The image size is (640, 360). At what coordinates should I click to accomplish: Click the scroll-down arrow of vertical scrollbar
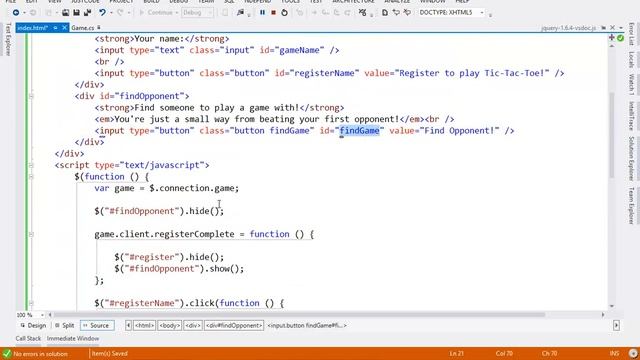click(611, 306)
